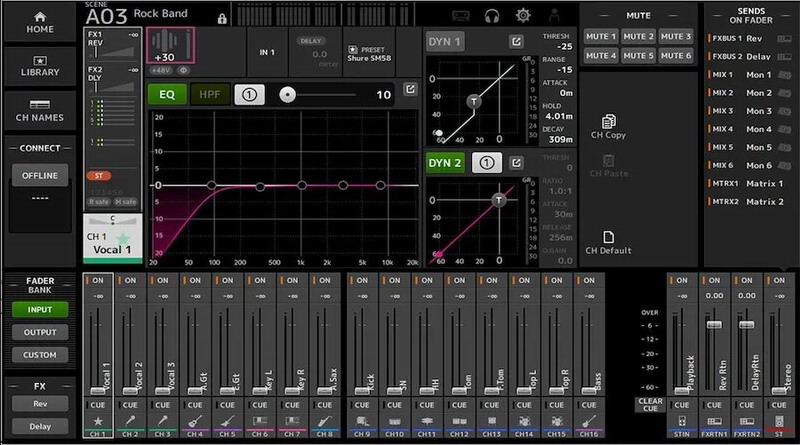The image size is (800, 445).
Task: Open the setup gear icon
Action: coord(523,16)
